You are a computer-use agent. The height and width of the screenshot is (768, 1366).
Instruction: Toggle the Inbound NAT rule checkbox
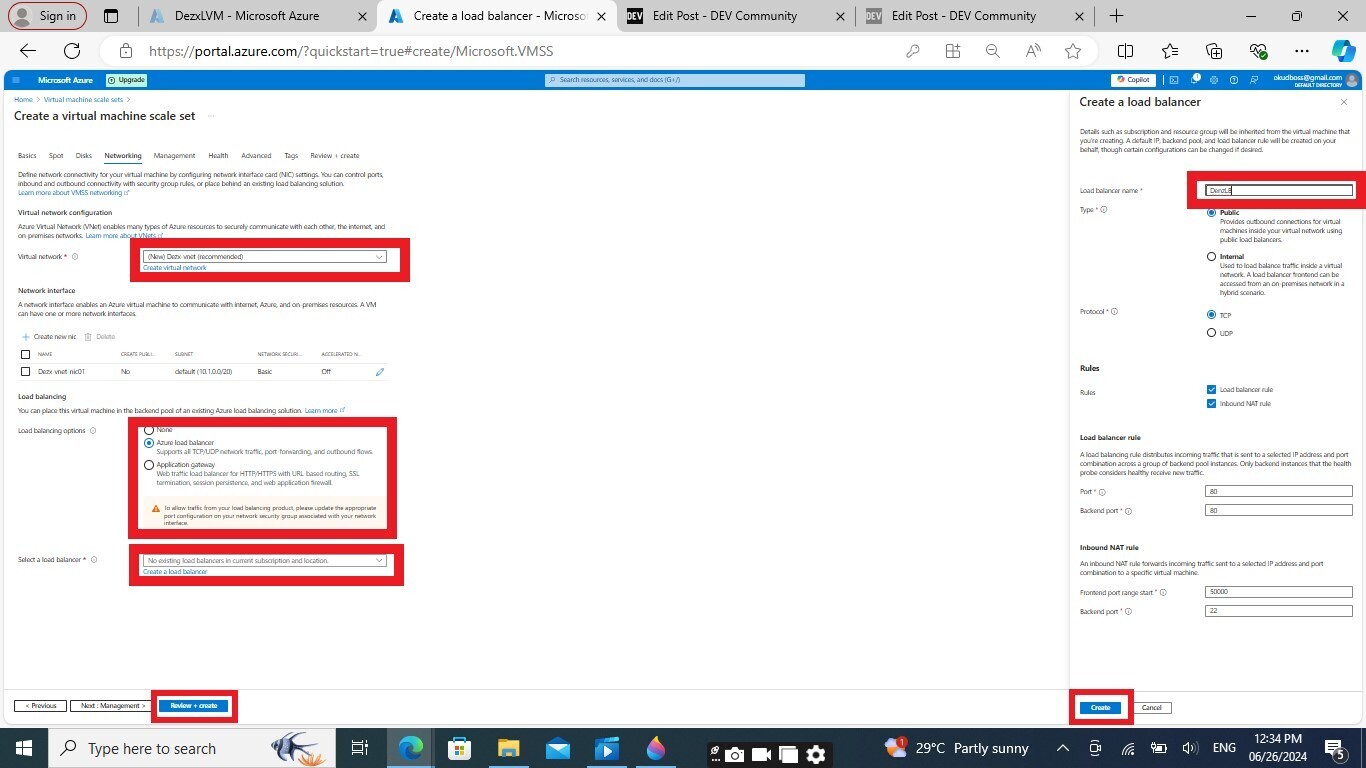point(1212,404)
